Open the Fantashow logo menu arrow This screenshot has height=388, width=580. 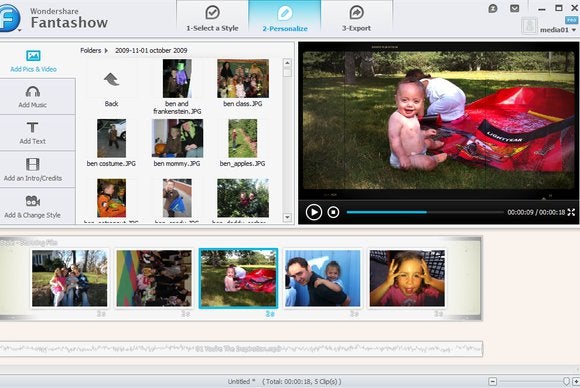click(x=19, y=30)
